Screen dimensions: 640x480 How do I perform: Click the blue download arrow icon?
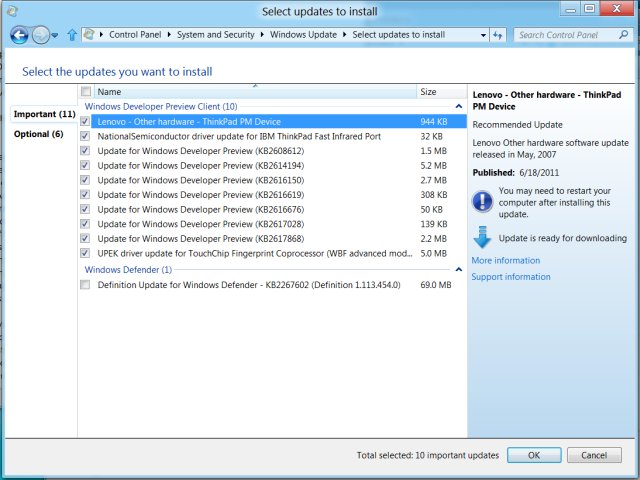coord(482,237)
